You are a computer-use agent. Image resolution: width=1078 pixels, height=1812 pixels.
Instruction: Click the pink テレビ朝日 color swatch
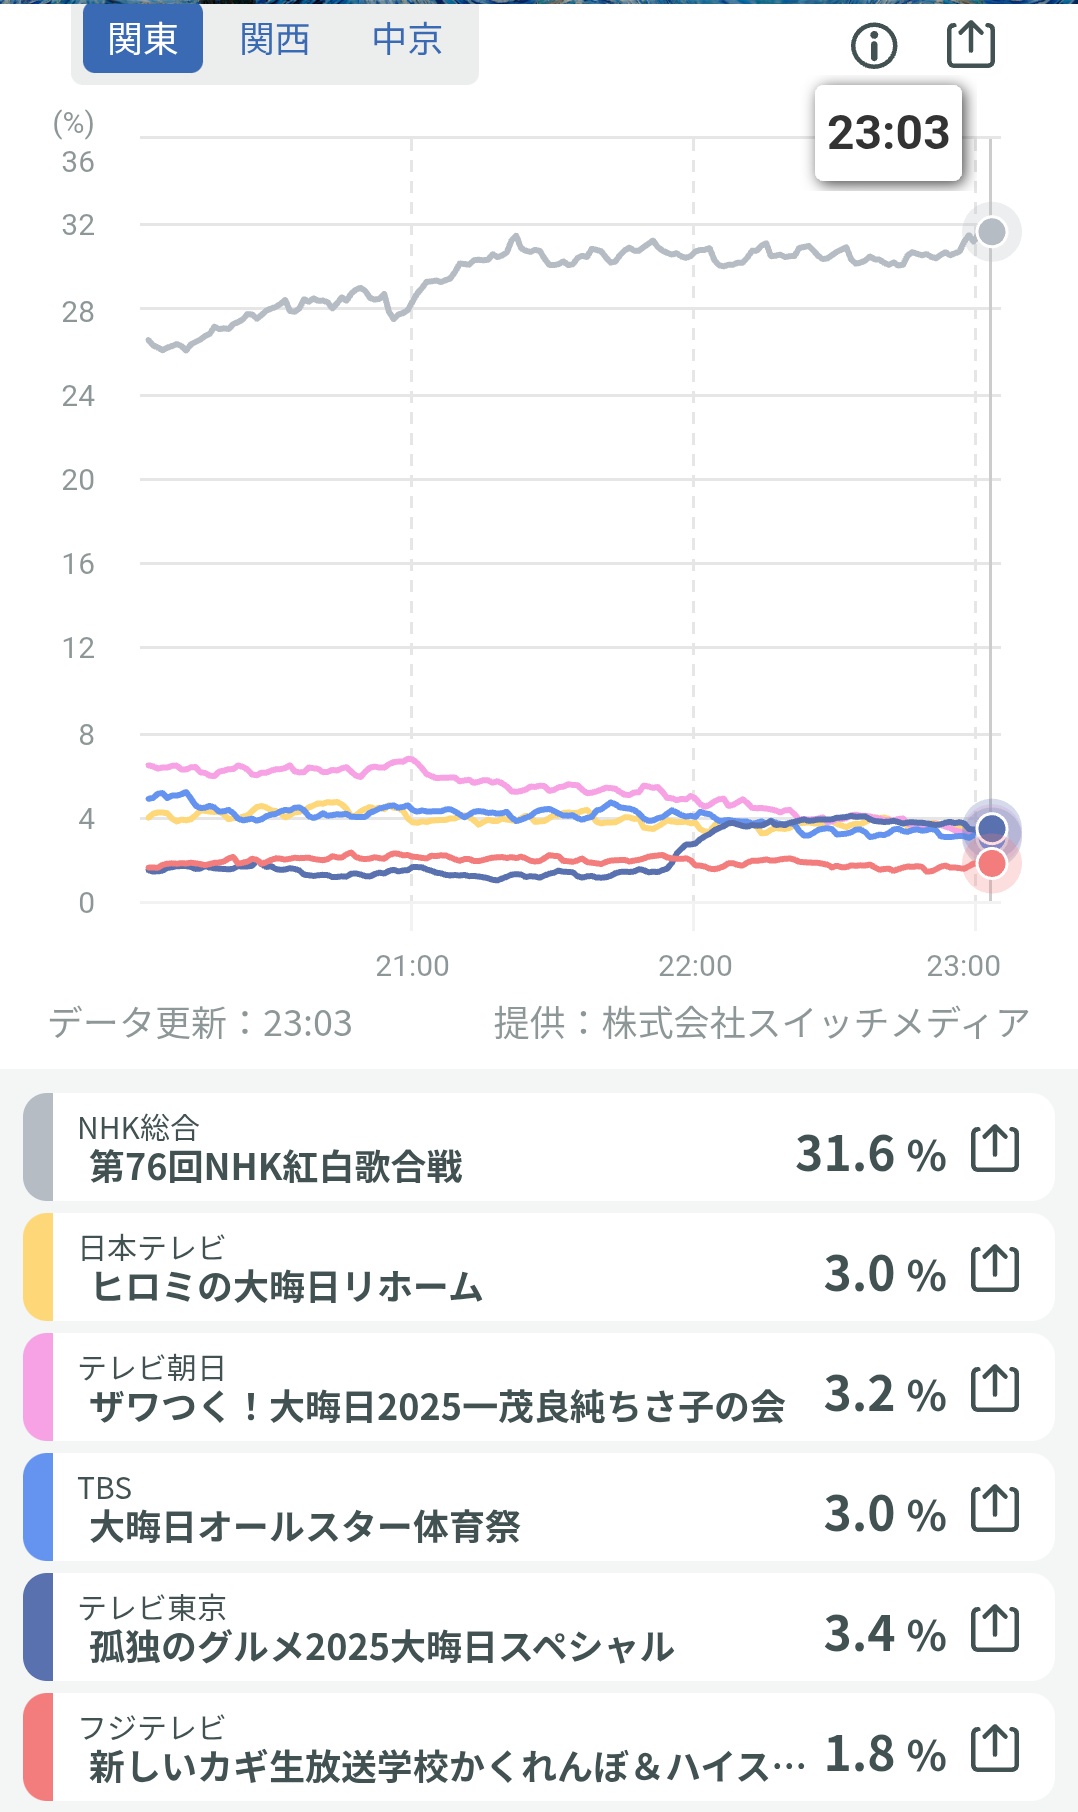point(38,1387)
